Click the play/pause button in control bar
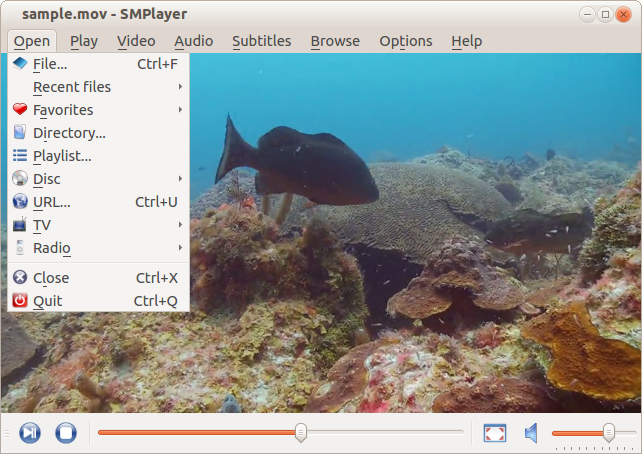This screenshot has width=642, height=454. pos(30,432)
